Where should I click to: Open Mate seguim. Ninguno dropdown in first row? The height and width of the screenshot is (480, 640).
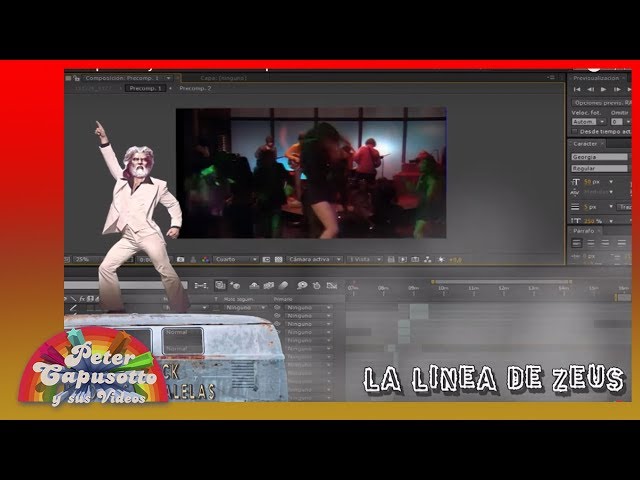coord(246,307)
